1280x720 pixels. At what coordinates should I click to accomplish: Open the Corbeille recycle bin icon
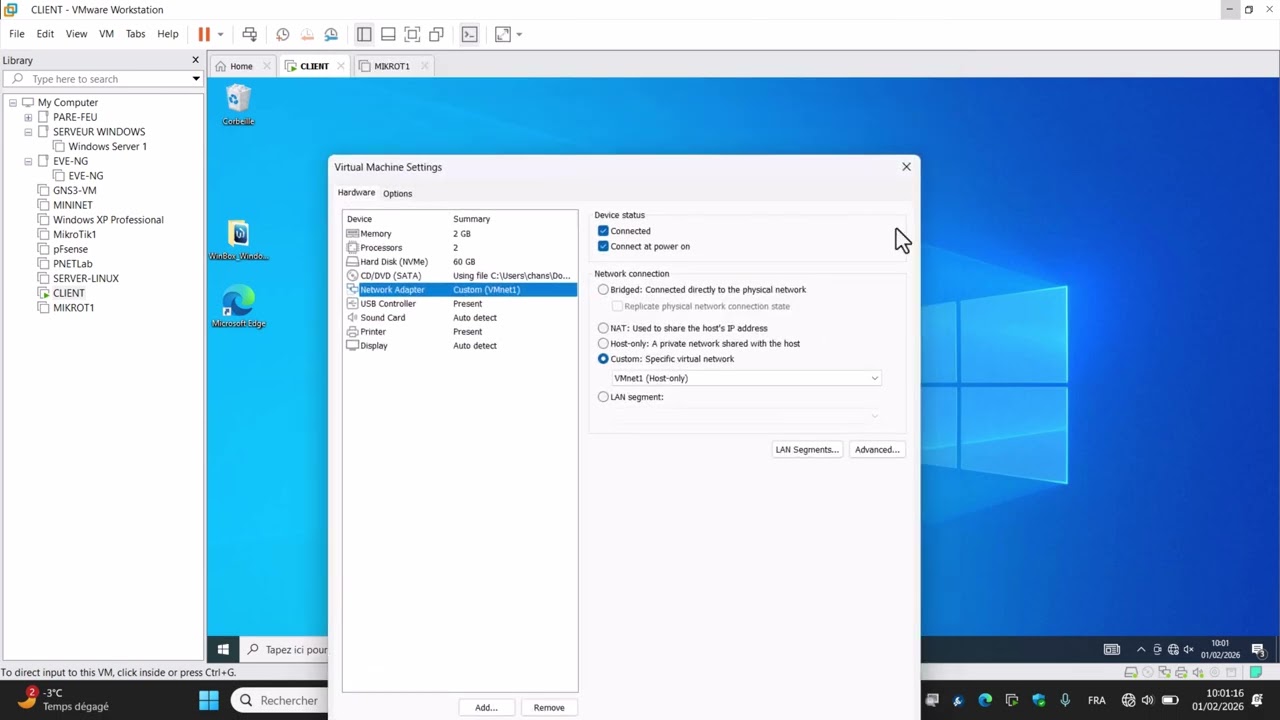238,105
